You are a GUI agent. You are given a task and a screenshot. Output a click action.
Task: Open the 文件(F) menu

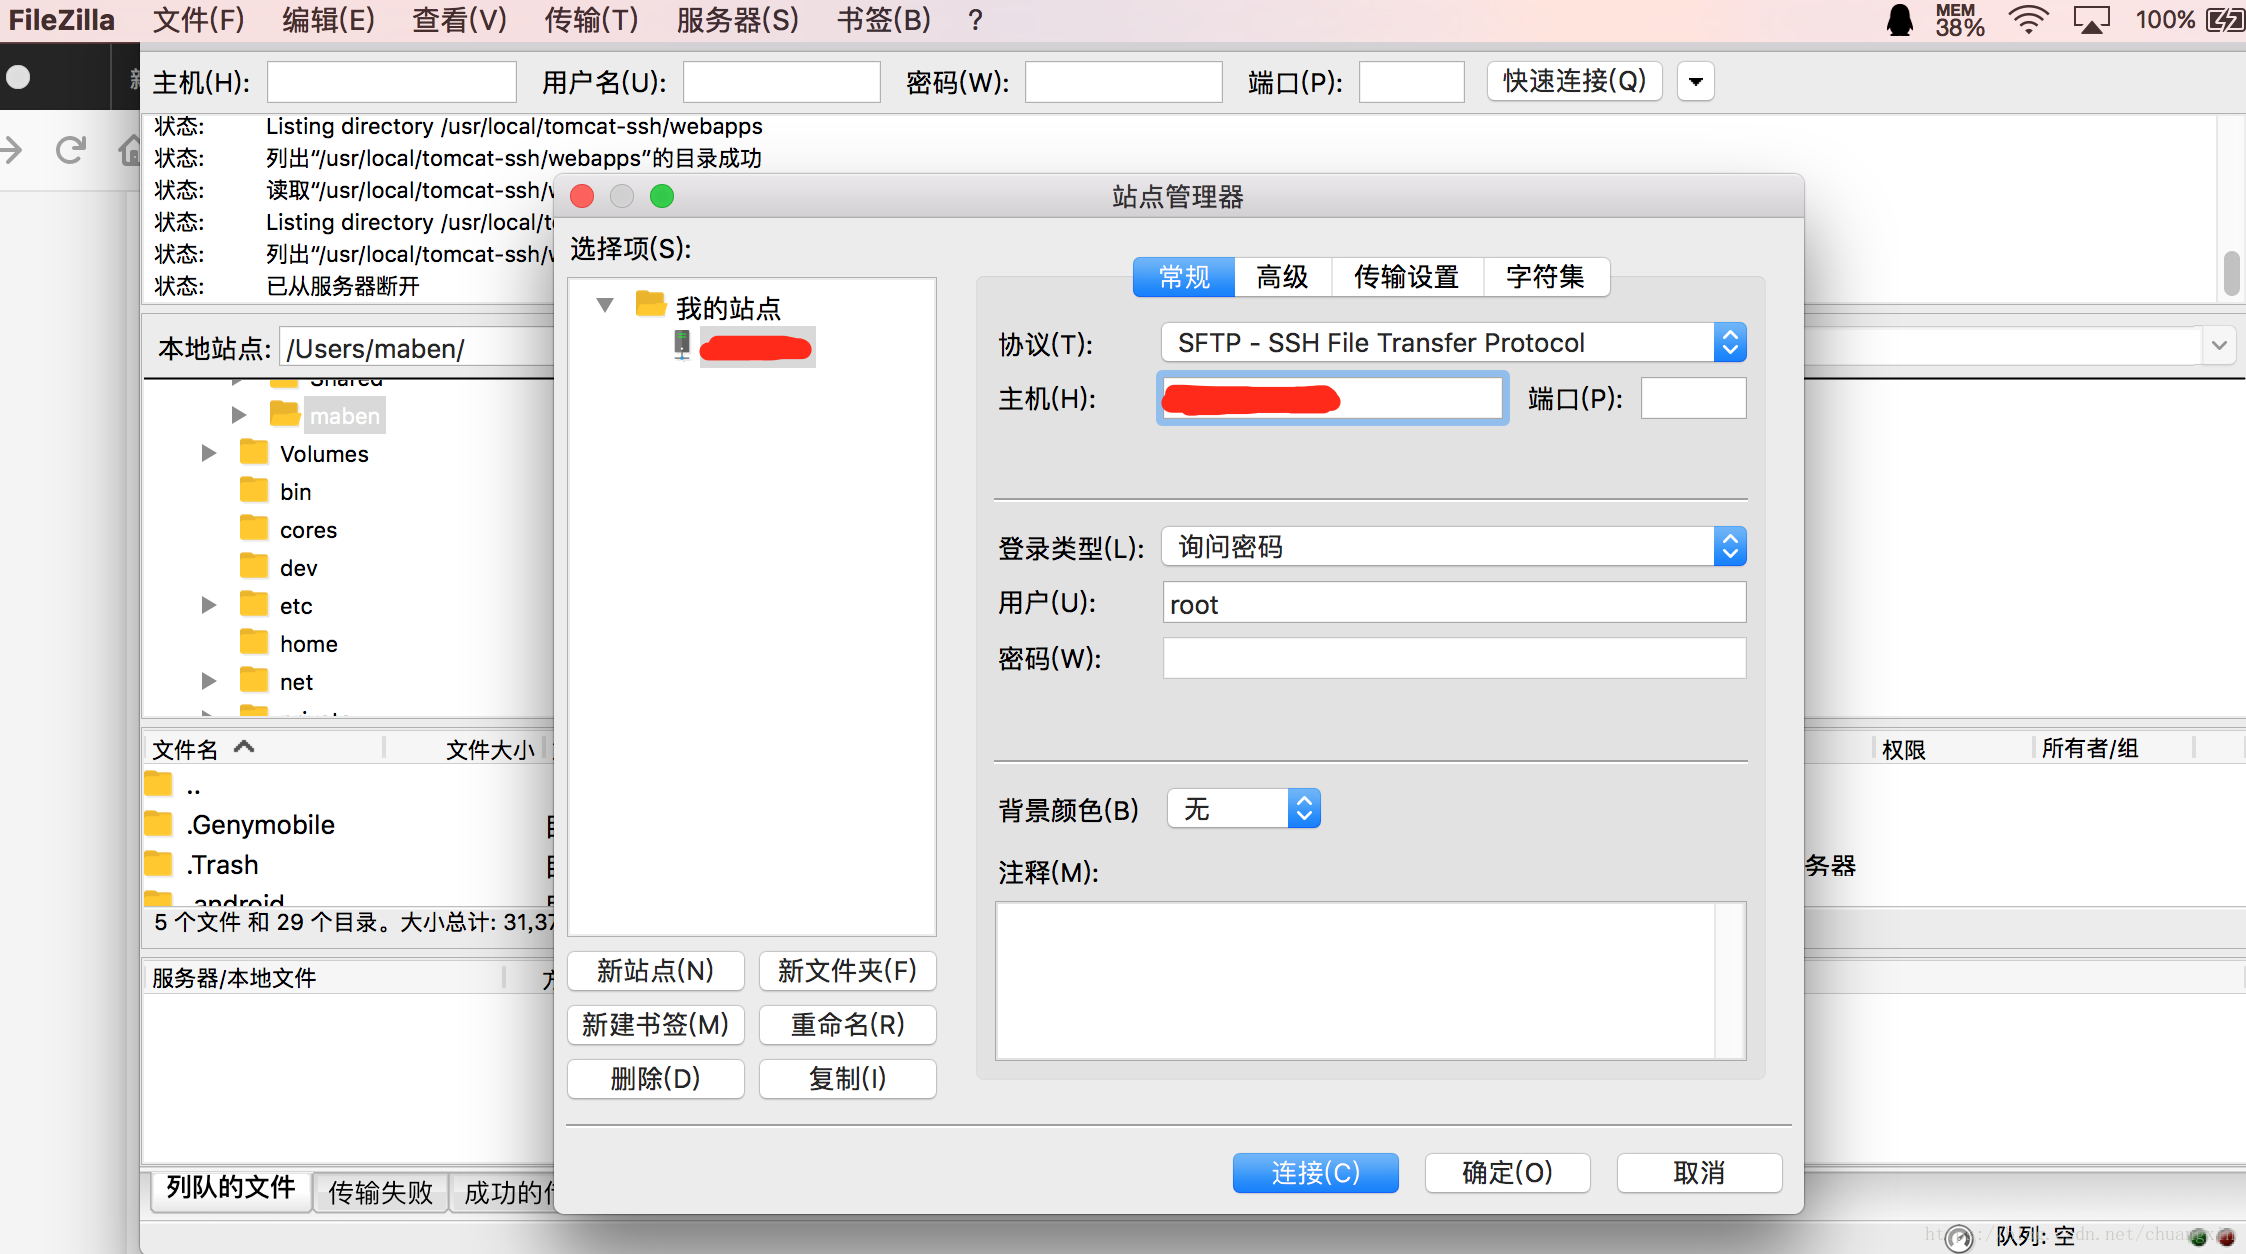tap(198, 20)
